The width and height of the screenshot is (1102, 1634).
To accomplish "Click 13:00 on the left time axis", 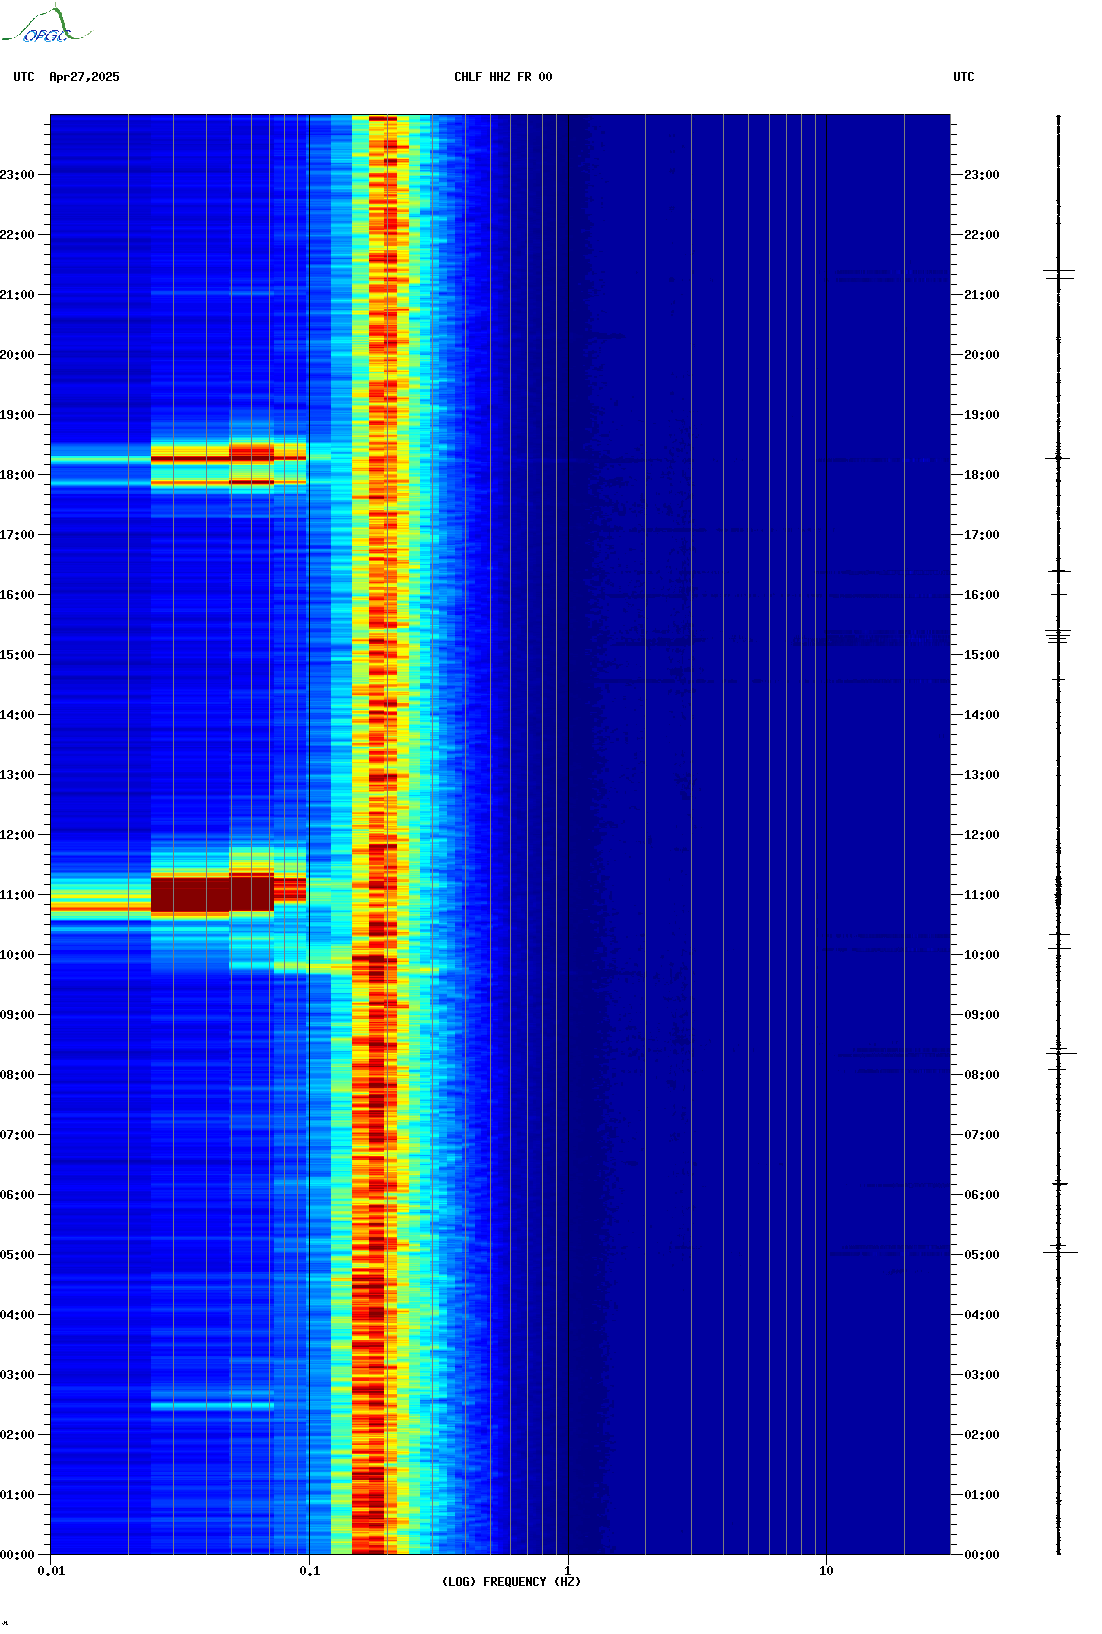I will (x=17, y=775).
